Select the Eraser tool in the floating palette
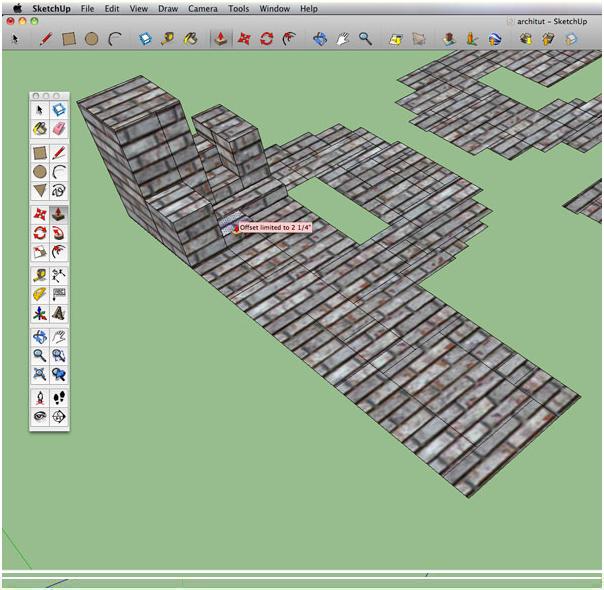 [x=59, y=129]
